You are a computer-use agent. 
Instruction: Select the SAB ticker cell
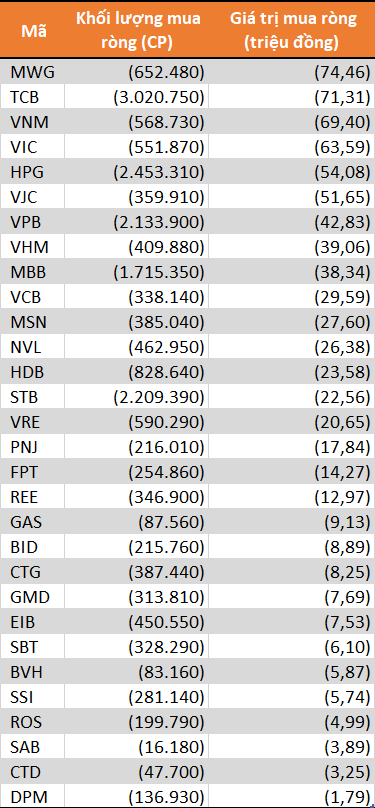pos(33,747)
